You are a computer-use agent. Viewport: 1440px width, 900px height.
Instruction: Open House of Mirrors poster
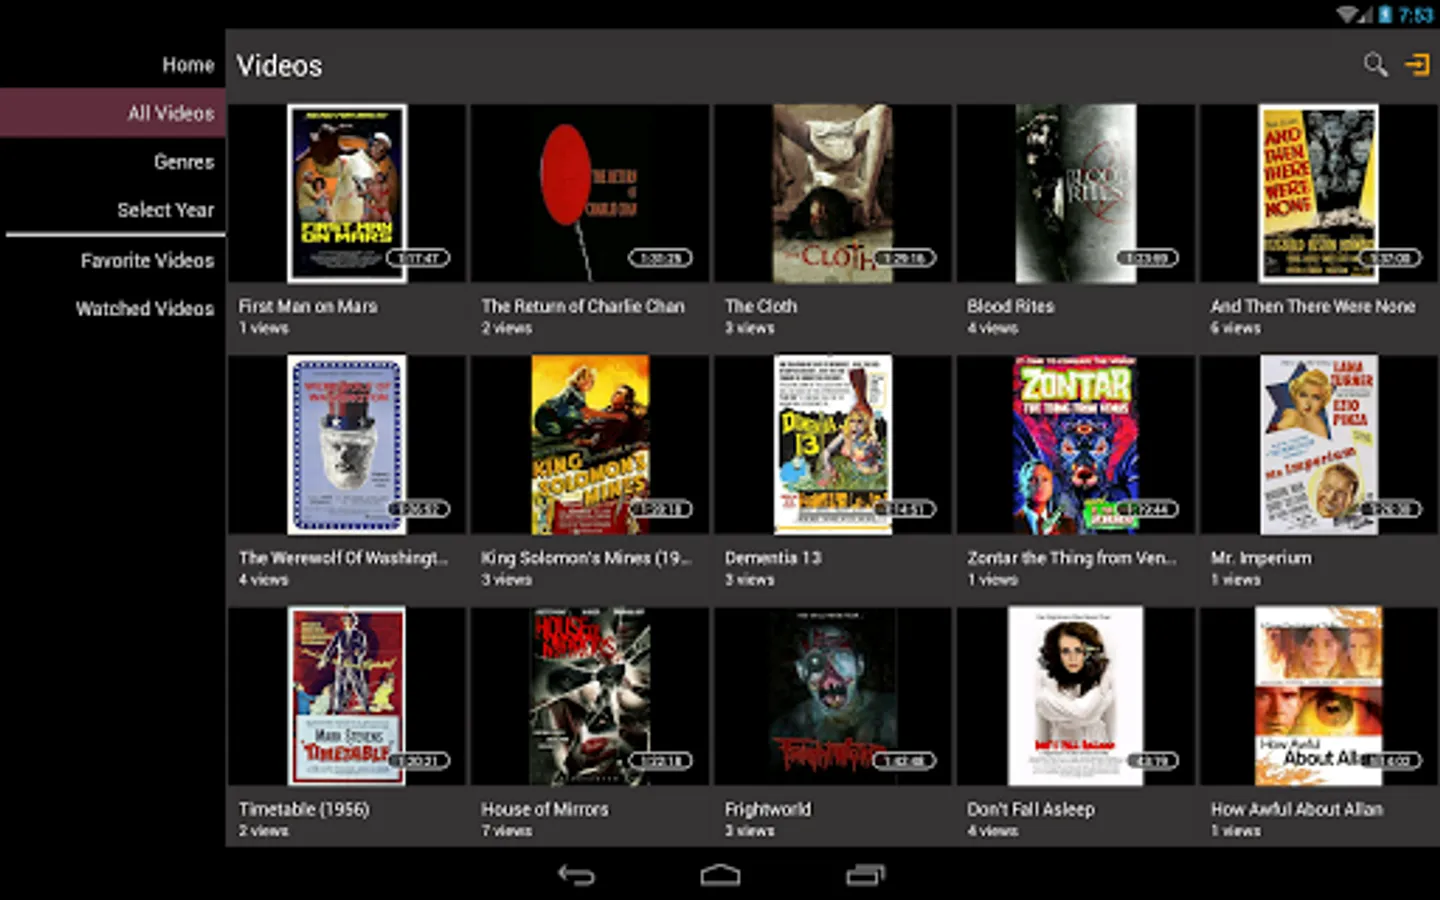point(590,696)
